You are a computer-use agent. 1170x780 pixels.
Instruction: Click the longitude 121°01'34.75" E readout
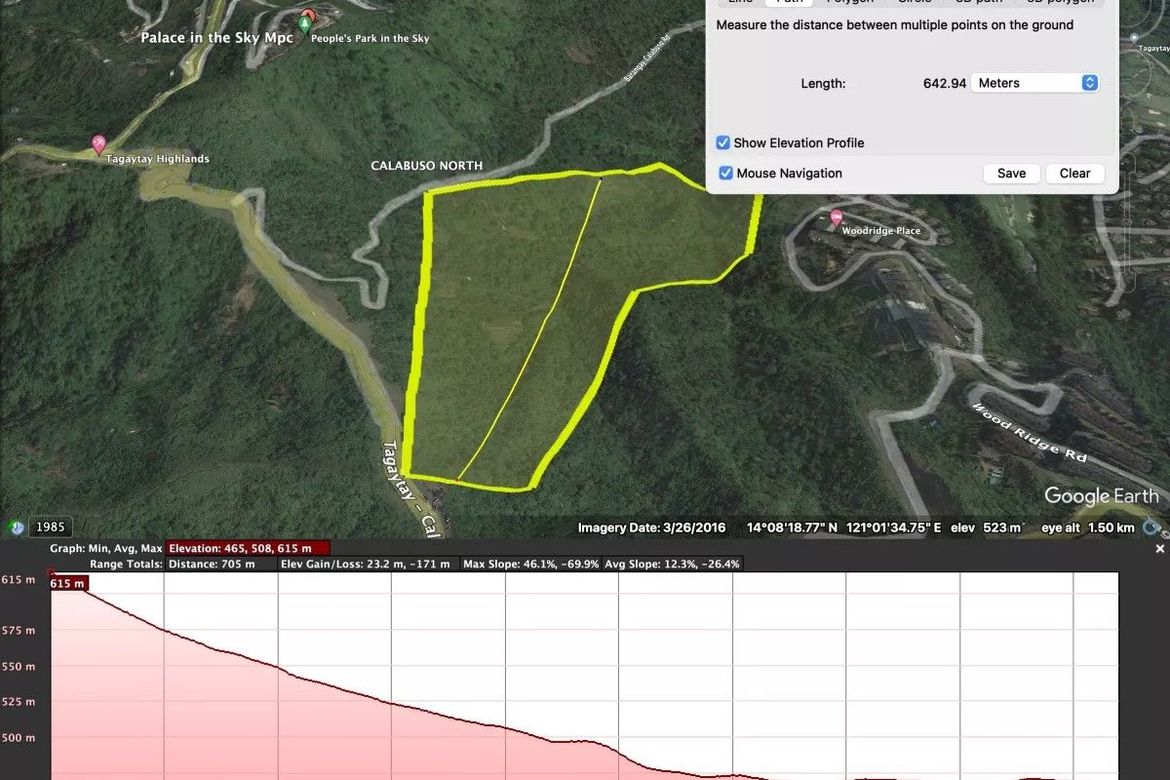(893, 528)
